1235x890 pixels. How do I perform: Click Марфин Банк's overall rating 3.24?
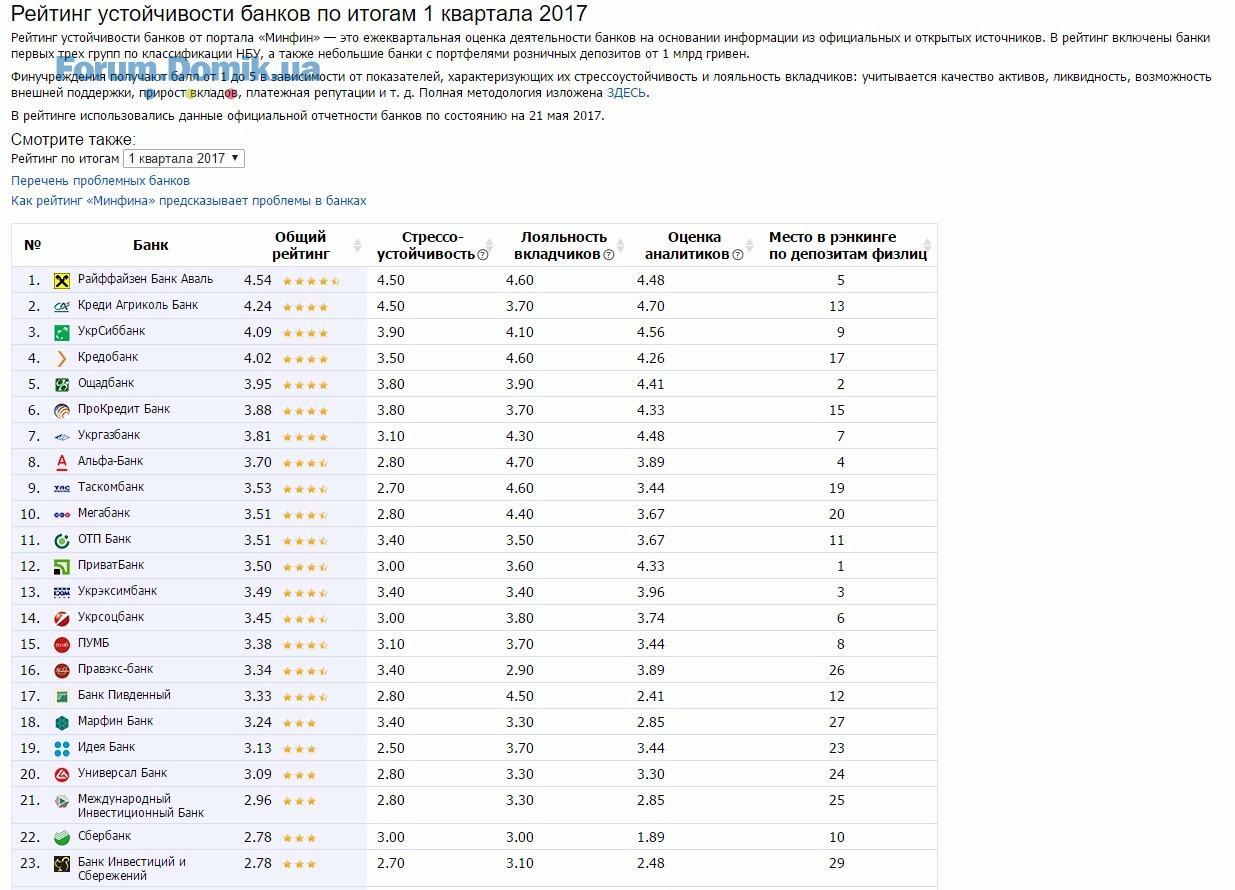tap(258, 722)
